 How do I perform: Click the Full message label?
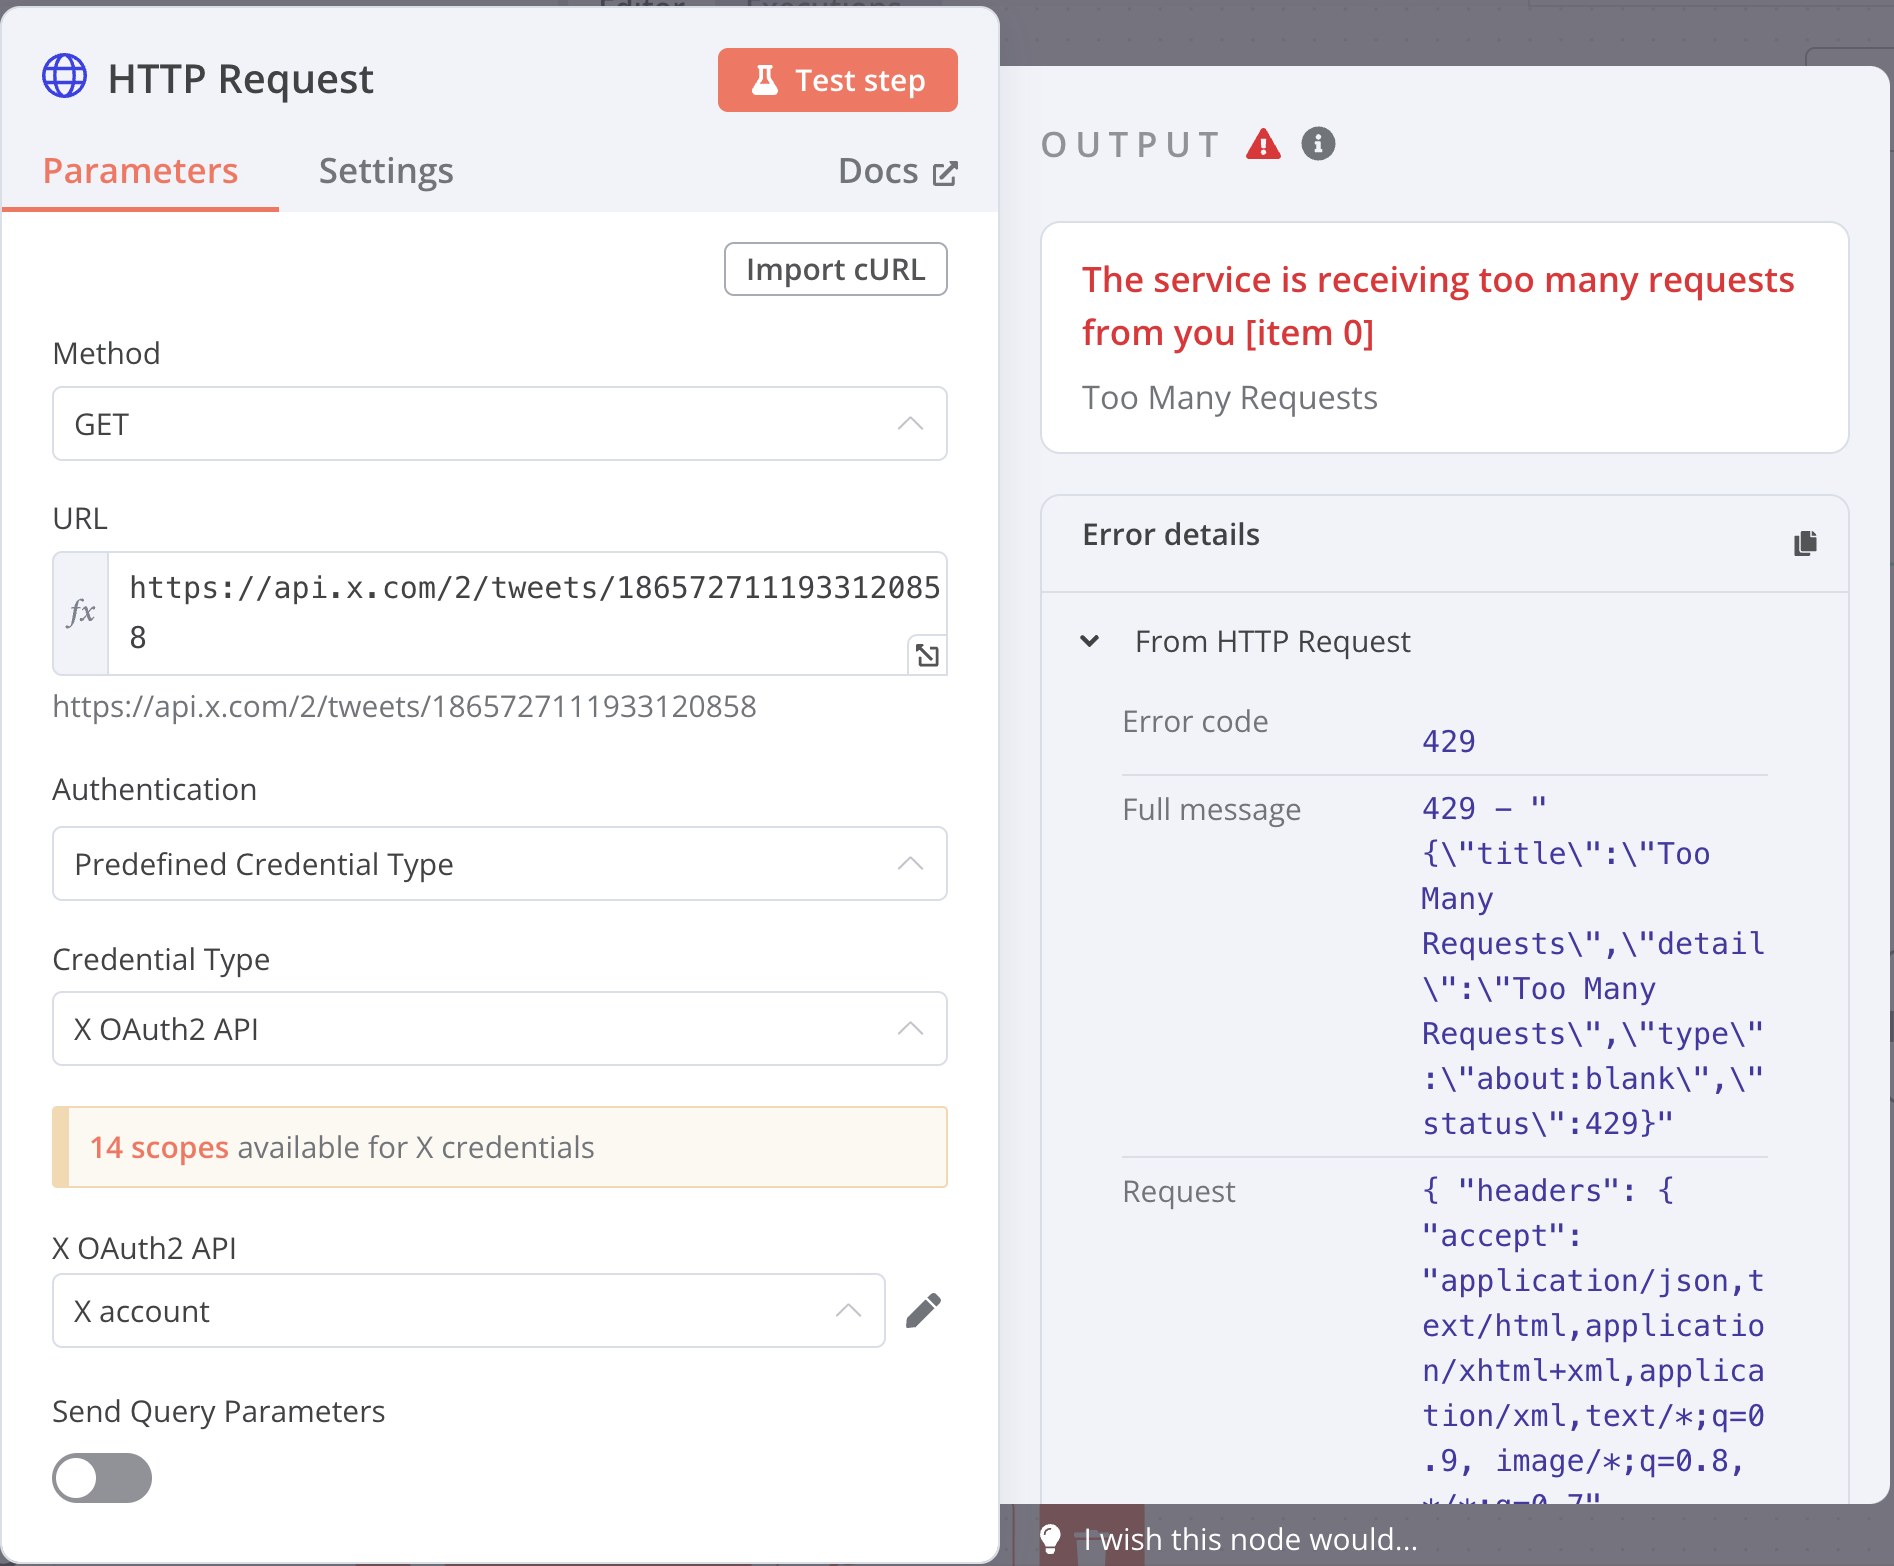(x=1212, y=809)
